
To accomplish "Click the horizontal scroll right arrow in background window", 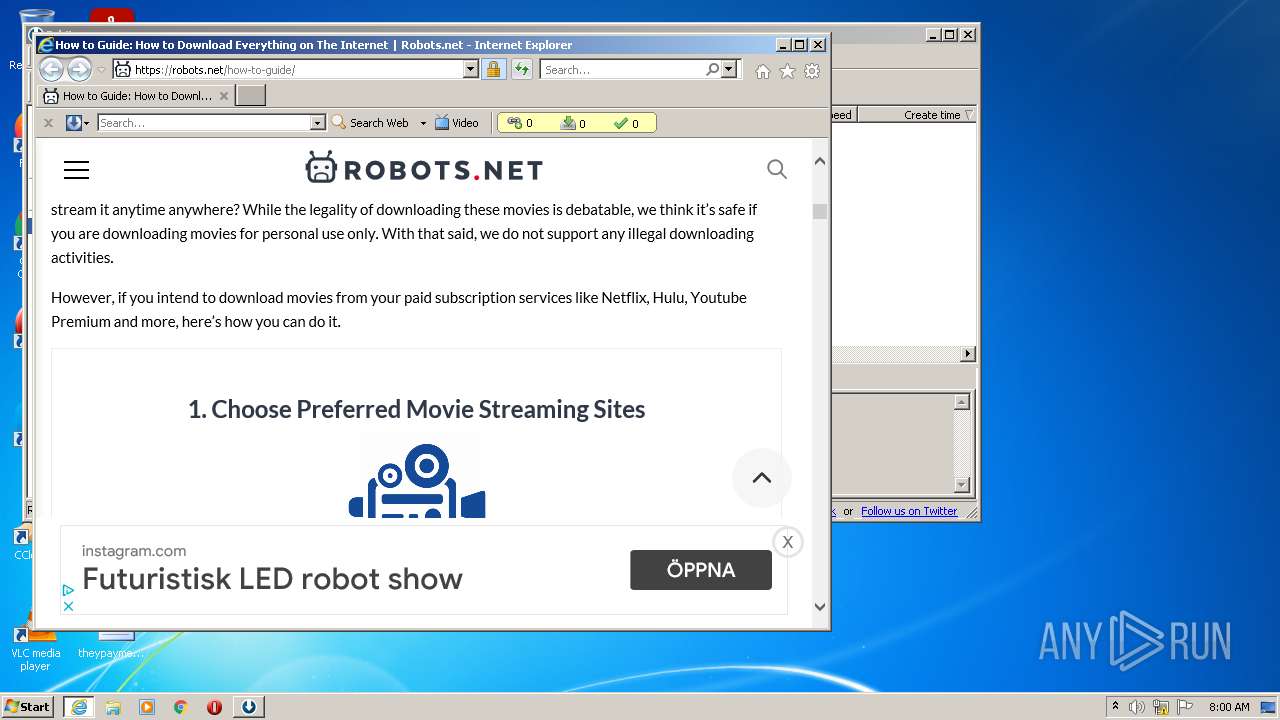I will point(967,354).
